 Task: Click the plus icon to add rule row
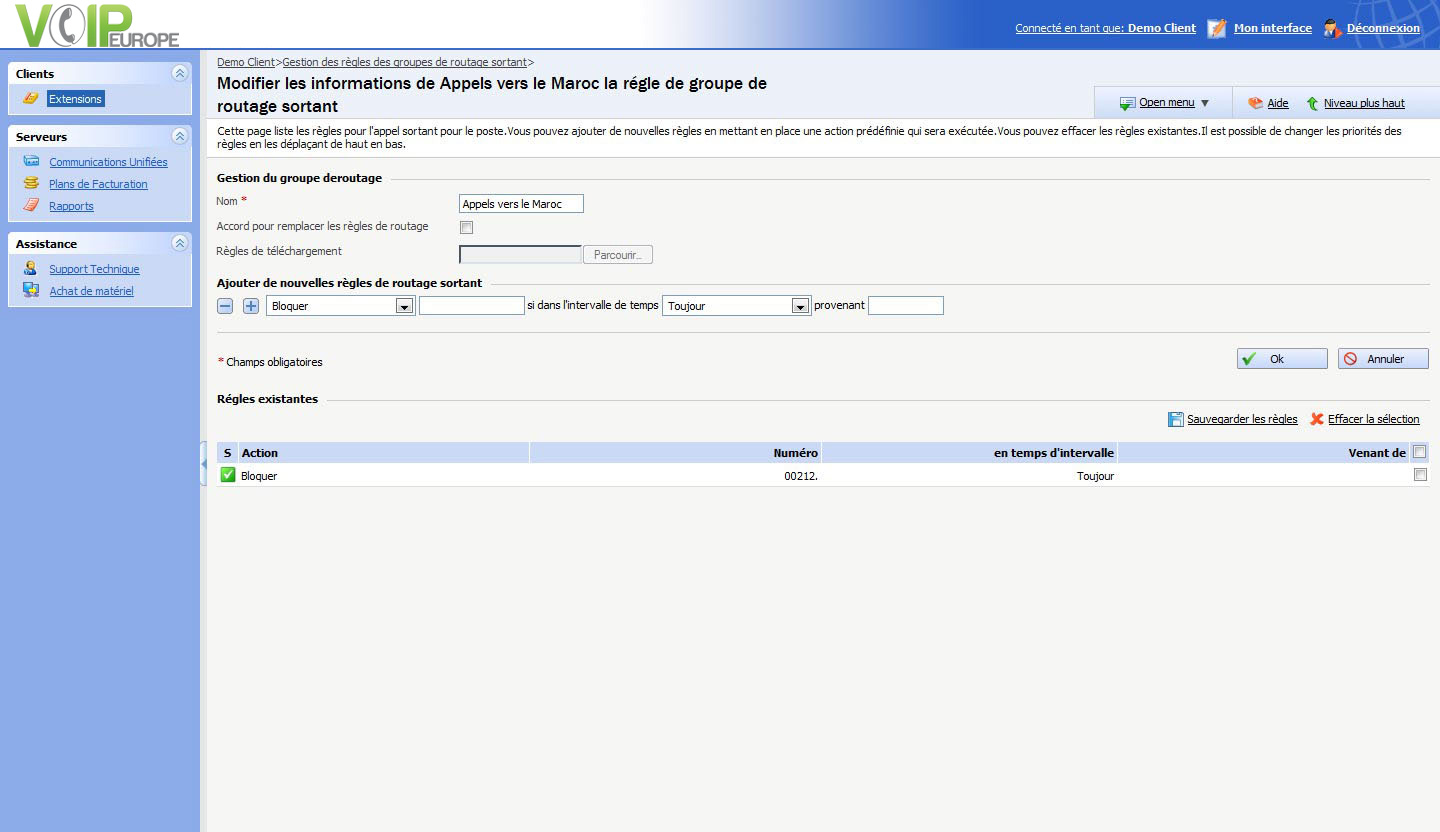(251, 306)
